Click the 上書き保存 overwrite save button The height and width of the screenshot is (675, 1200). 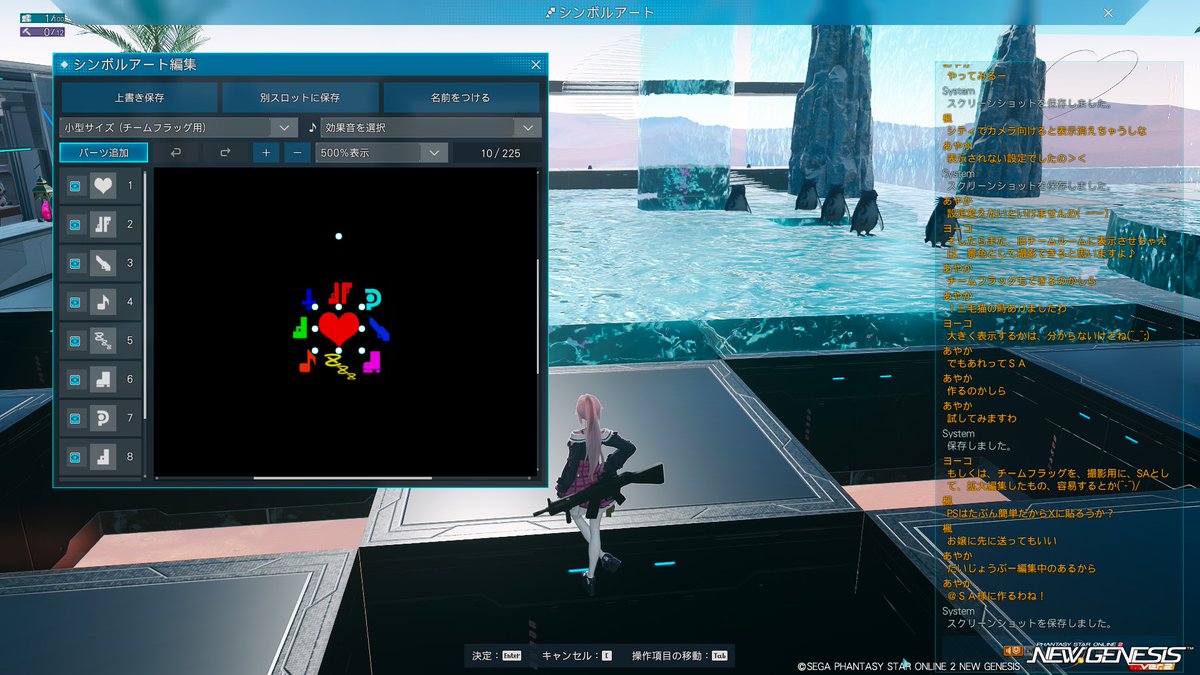[x=139, y=98]
